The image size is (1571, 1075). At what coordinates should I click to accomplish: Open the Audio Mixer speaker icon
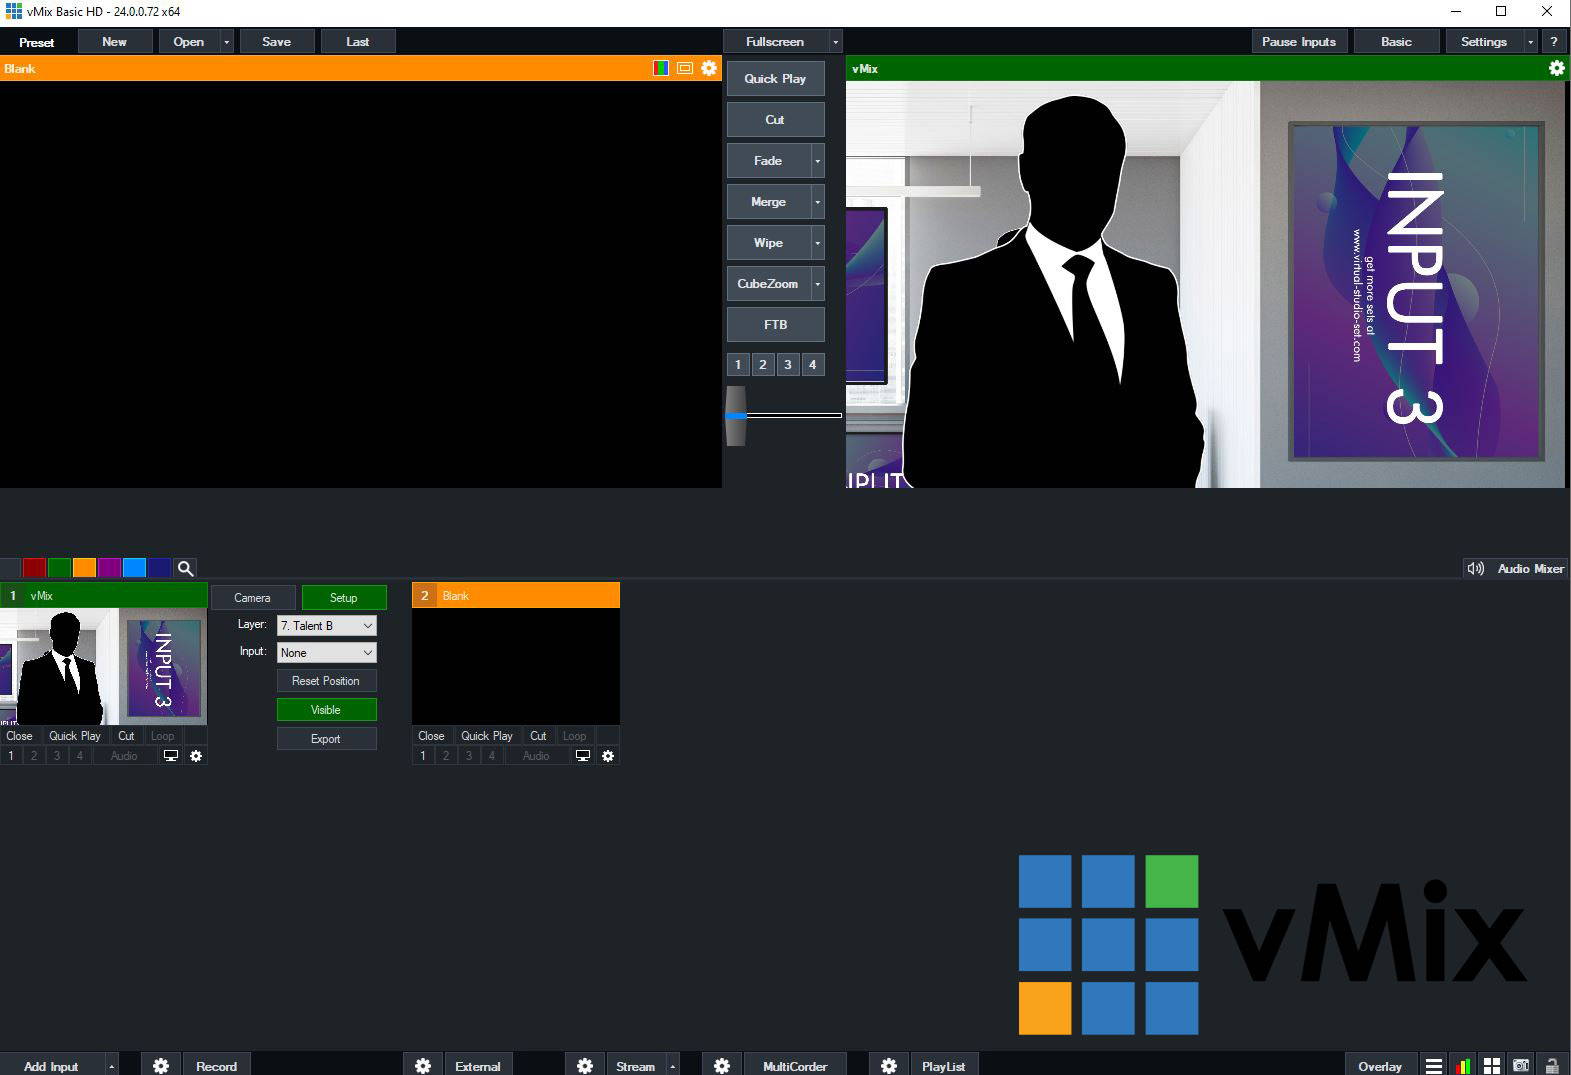click(1475, 568)
